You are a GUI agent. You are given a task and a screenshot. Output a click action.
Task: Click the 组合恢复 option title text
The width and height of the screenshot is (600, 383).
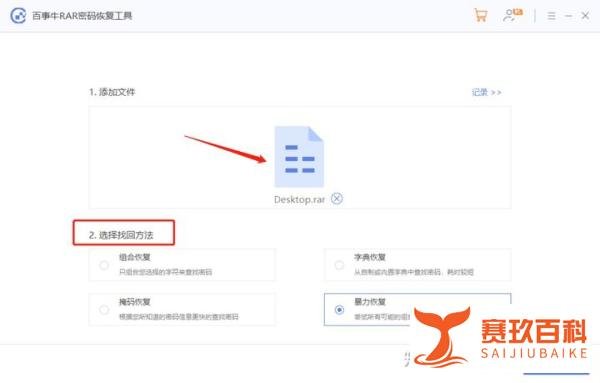(135, 257)
